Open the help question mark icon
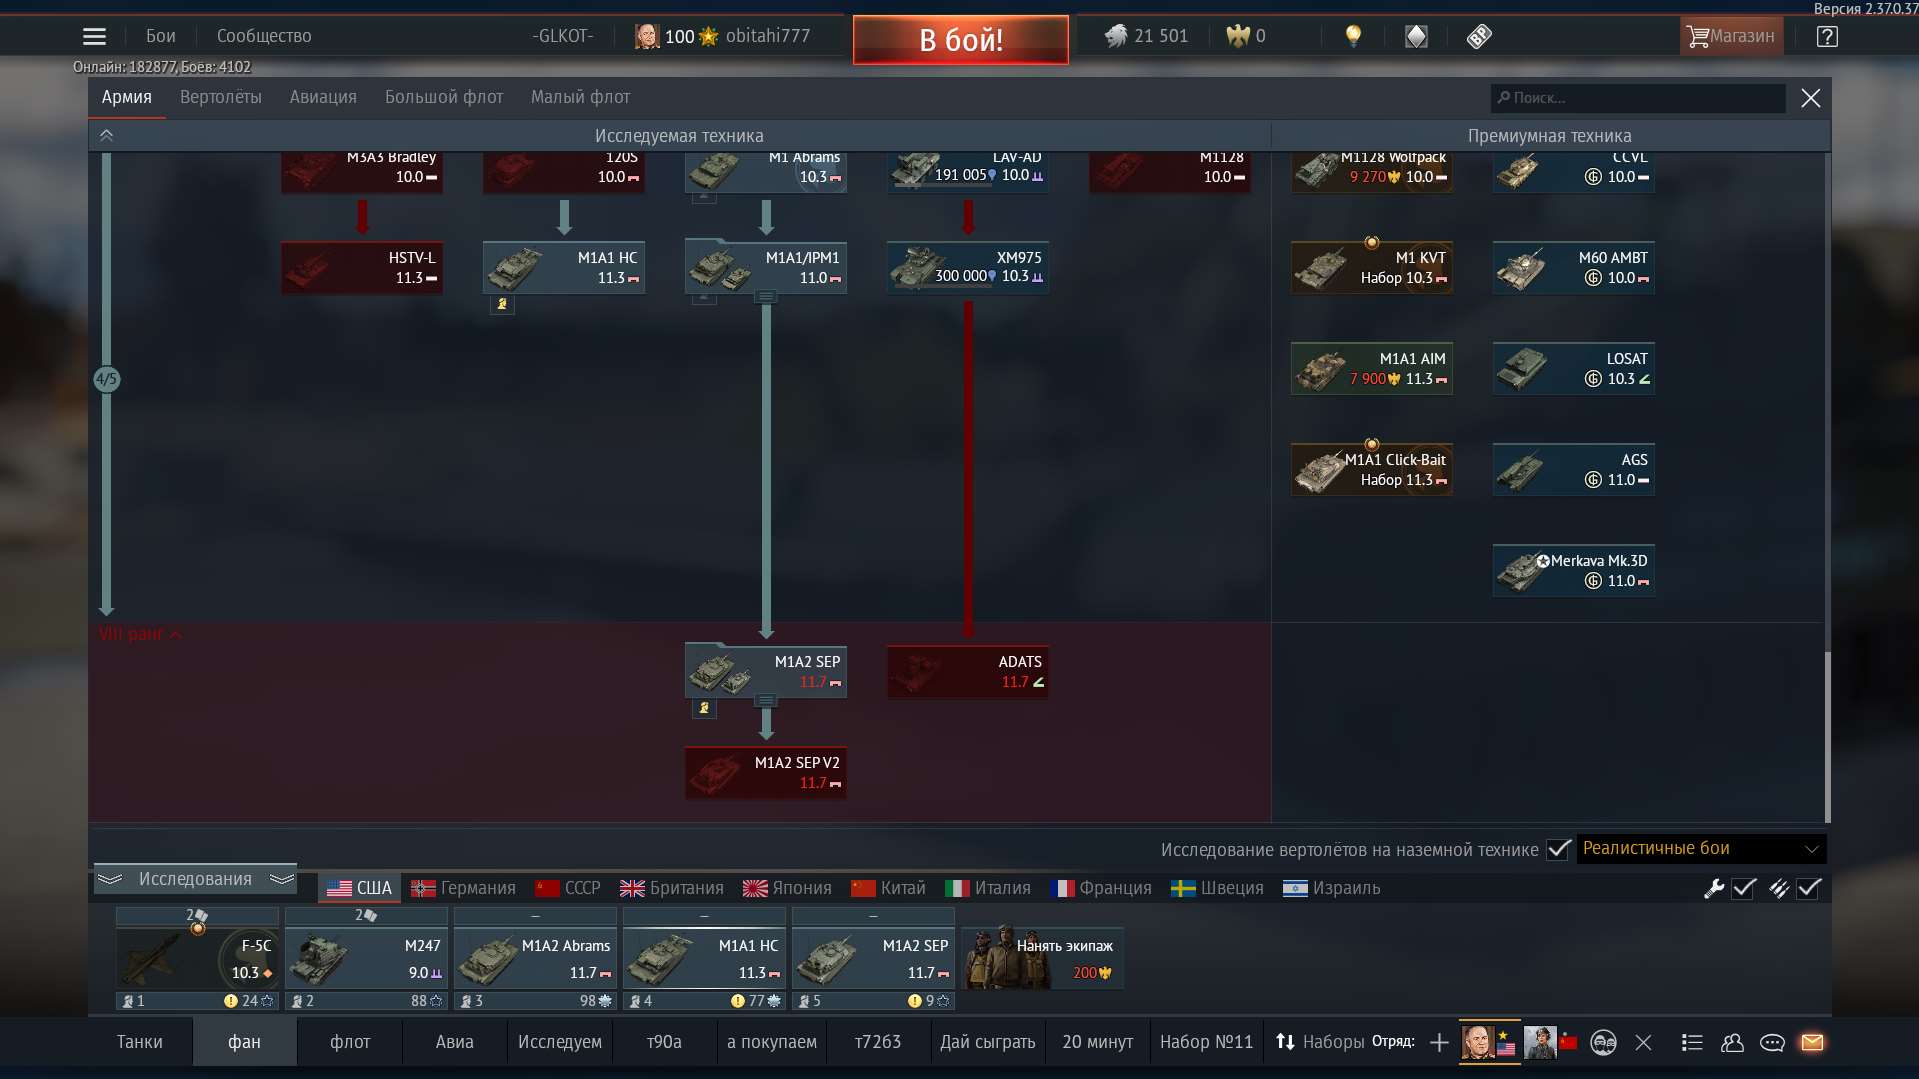 (x=1827, y=37)
